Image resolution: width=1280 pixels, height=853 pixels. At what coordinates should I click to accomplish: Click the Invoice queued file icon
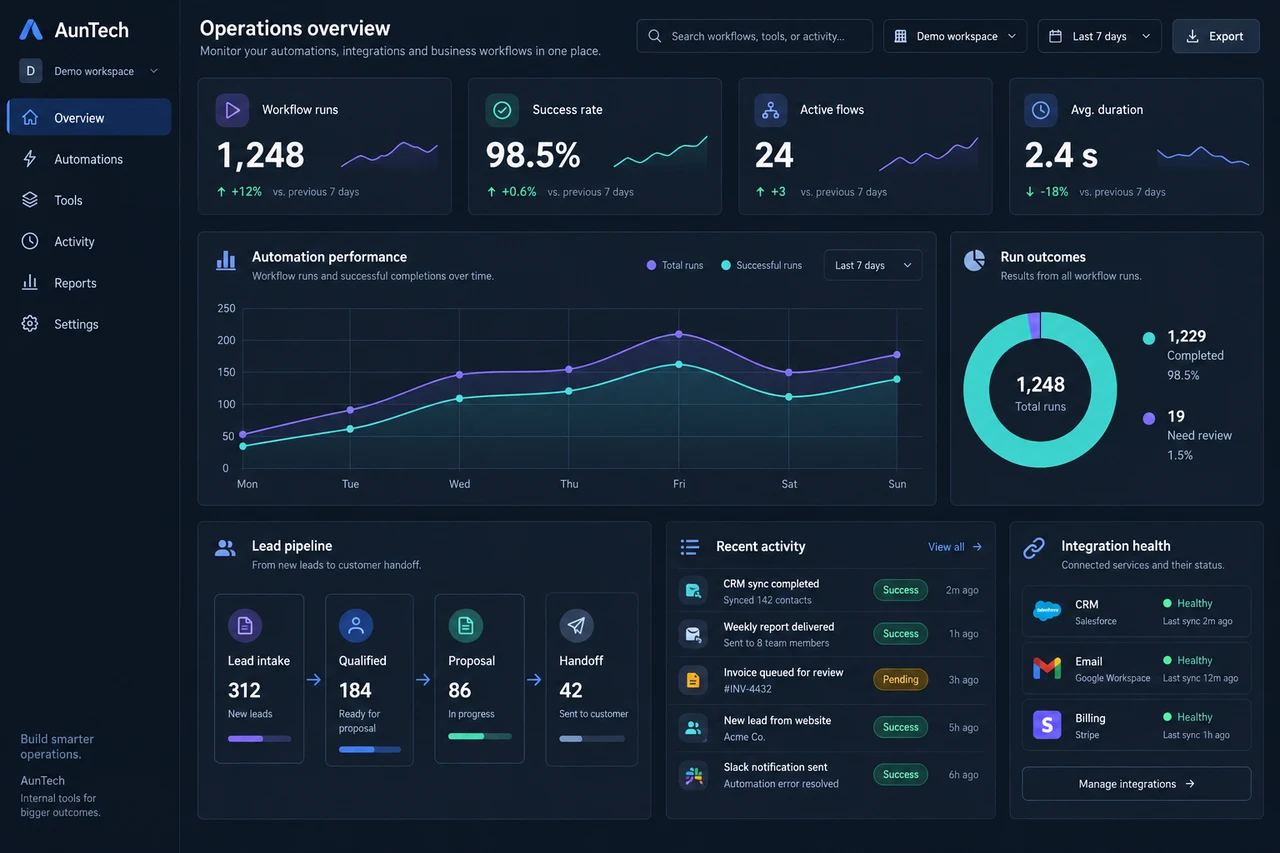[692, 680]
